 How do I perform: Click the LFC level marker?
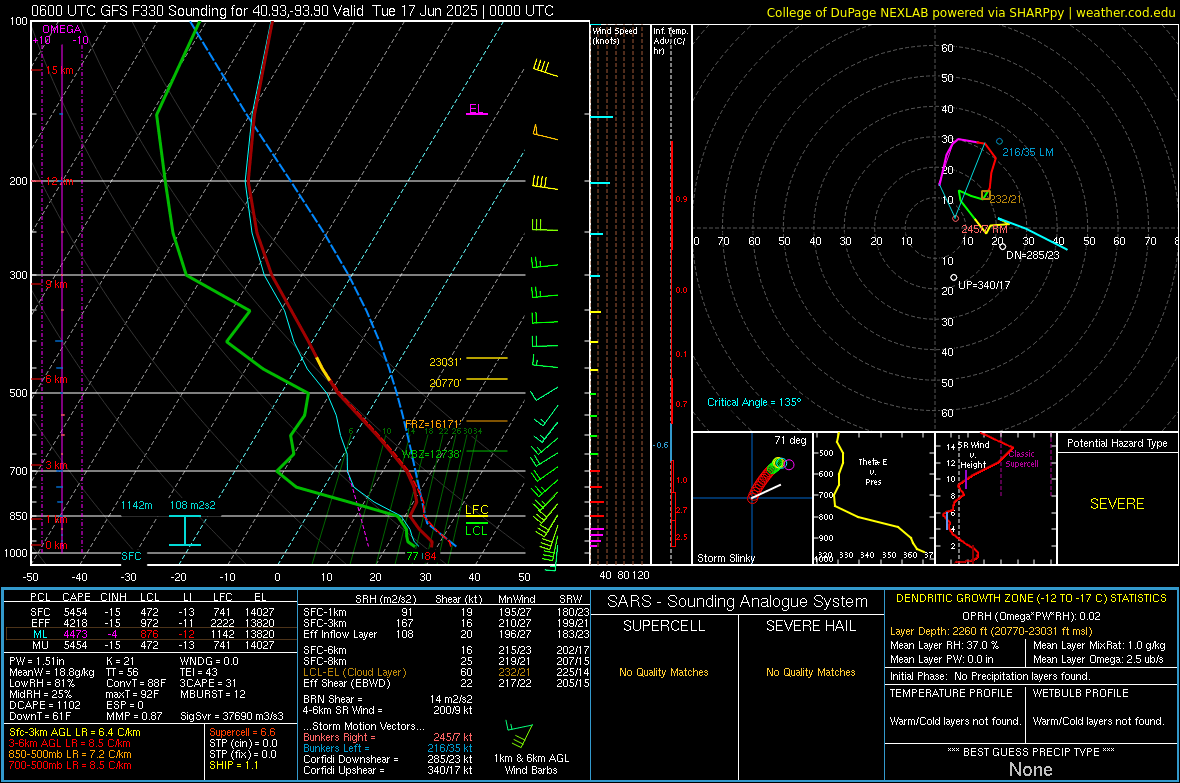coord(476,510)
